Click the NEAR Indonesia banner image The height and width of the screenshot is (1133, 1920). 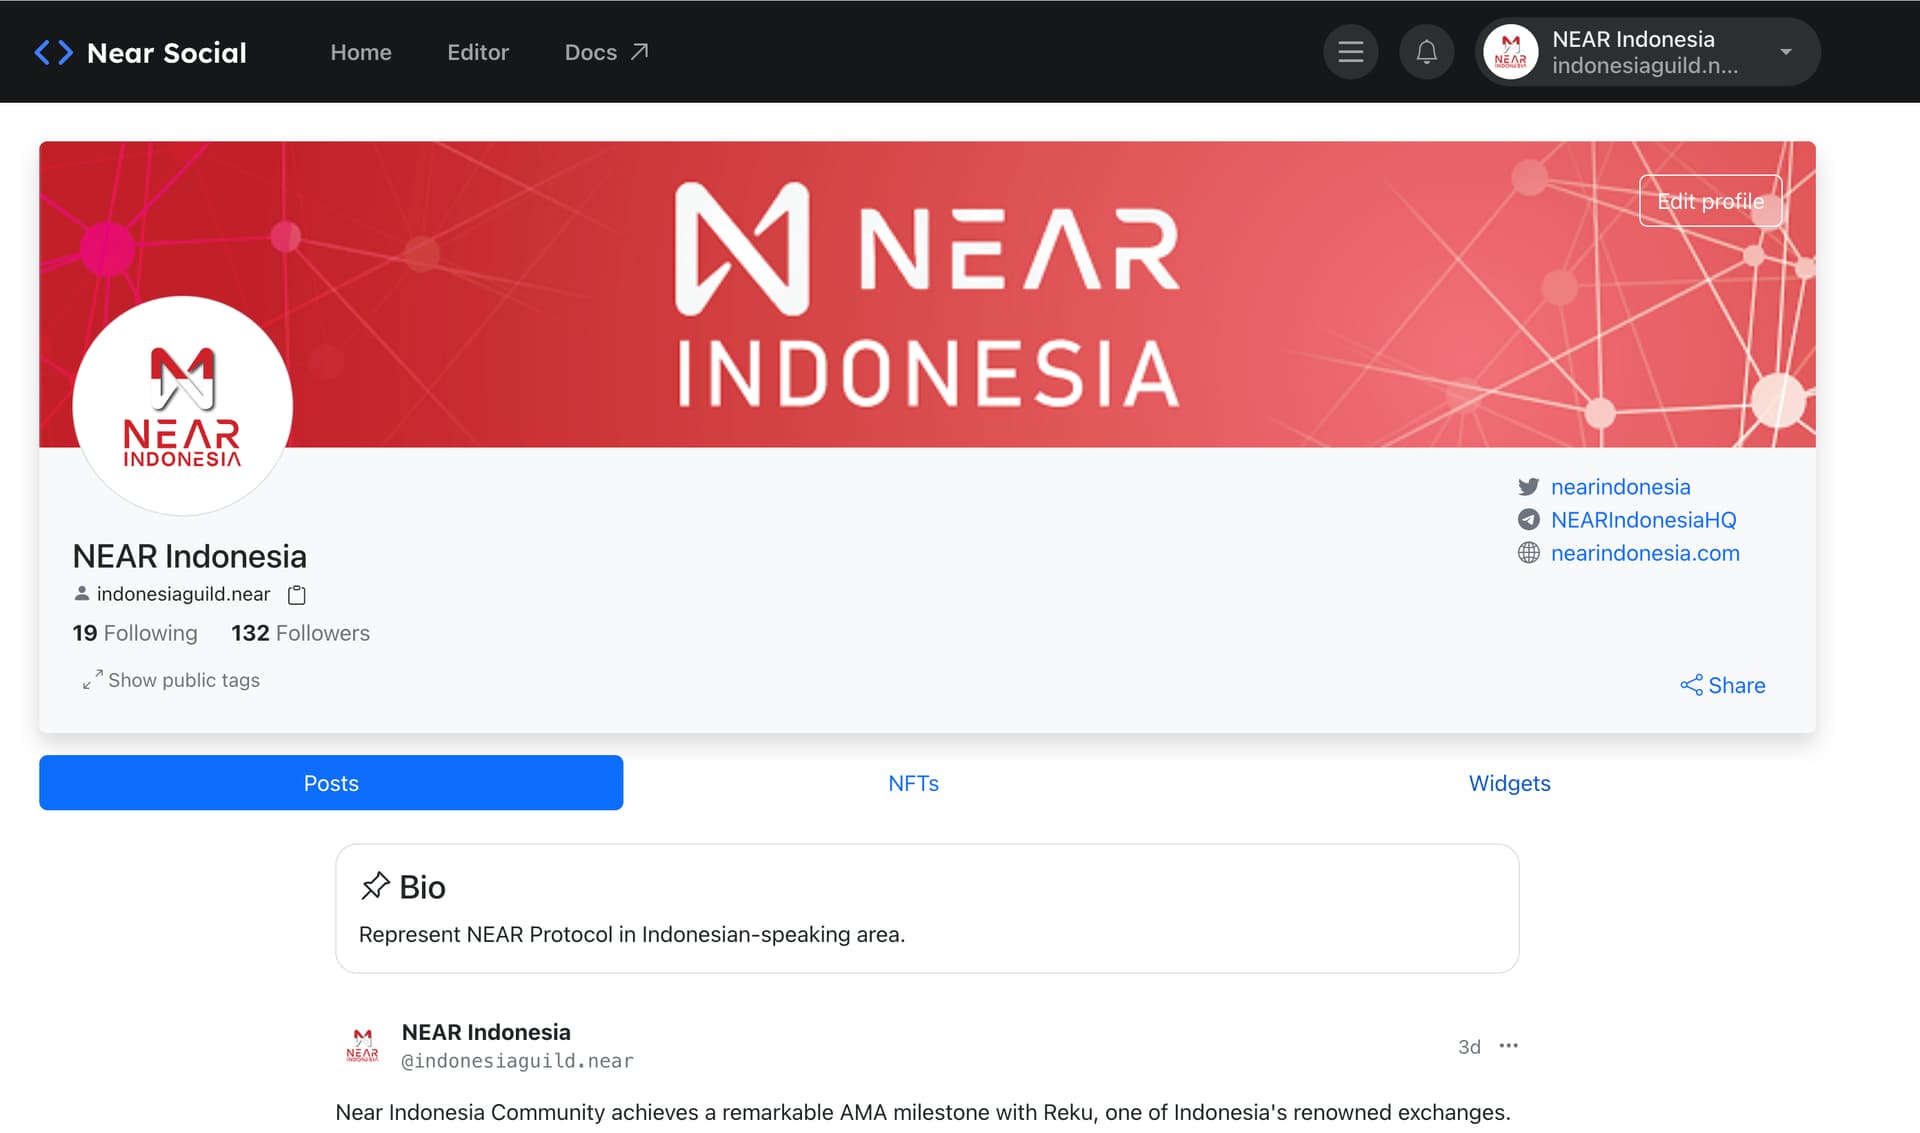pyautogui.click(x=927, y=294)
